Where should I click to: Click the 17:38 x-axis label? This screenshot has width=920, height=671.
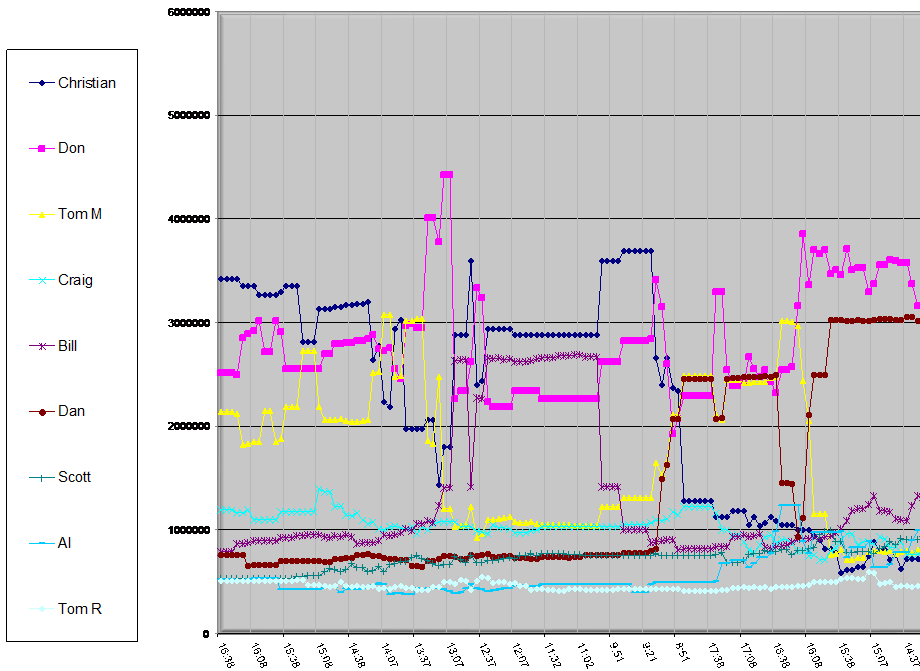[716, 655]
